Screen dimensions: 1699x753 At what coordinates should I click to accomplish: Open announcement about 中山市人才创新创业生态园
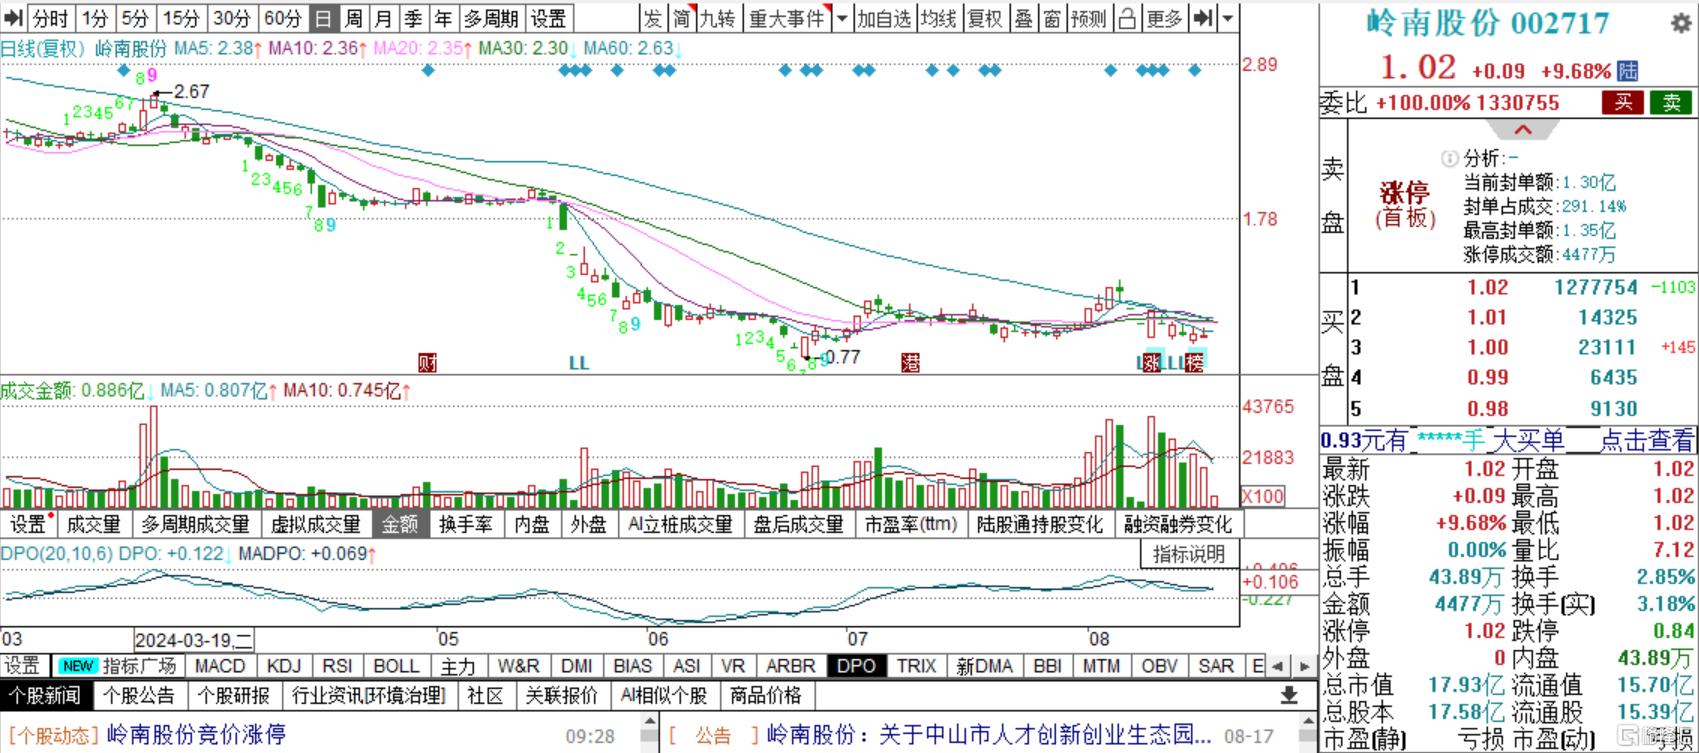989,736
